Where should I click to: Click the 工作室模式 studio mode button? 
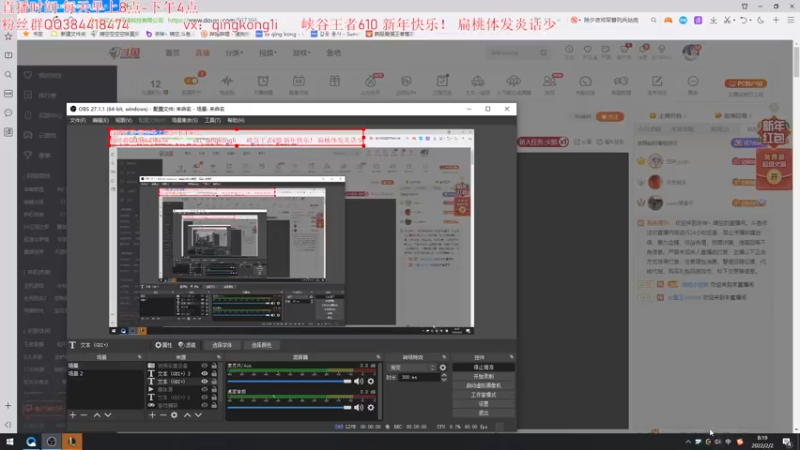483,395
